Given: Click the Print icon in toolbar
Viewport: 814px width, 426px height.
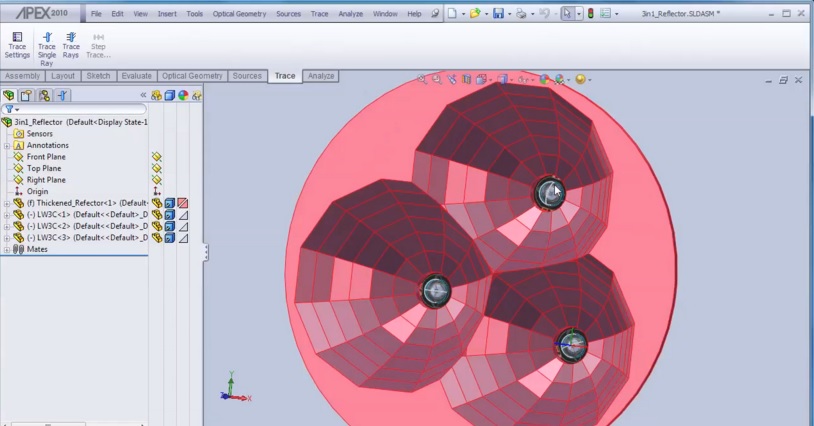Looking at the screenshot, I should [x=520, y=14].
